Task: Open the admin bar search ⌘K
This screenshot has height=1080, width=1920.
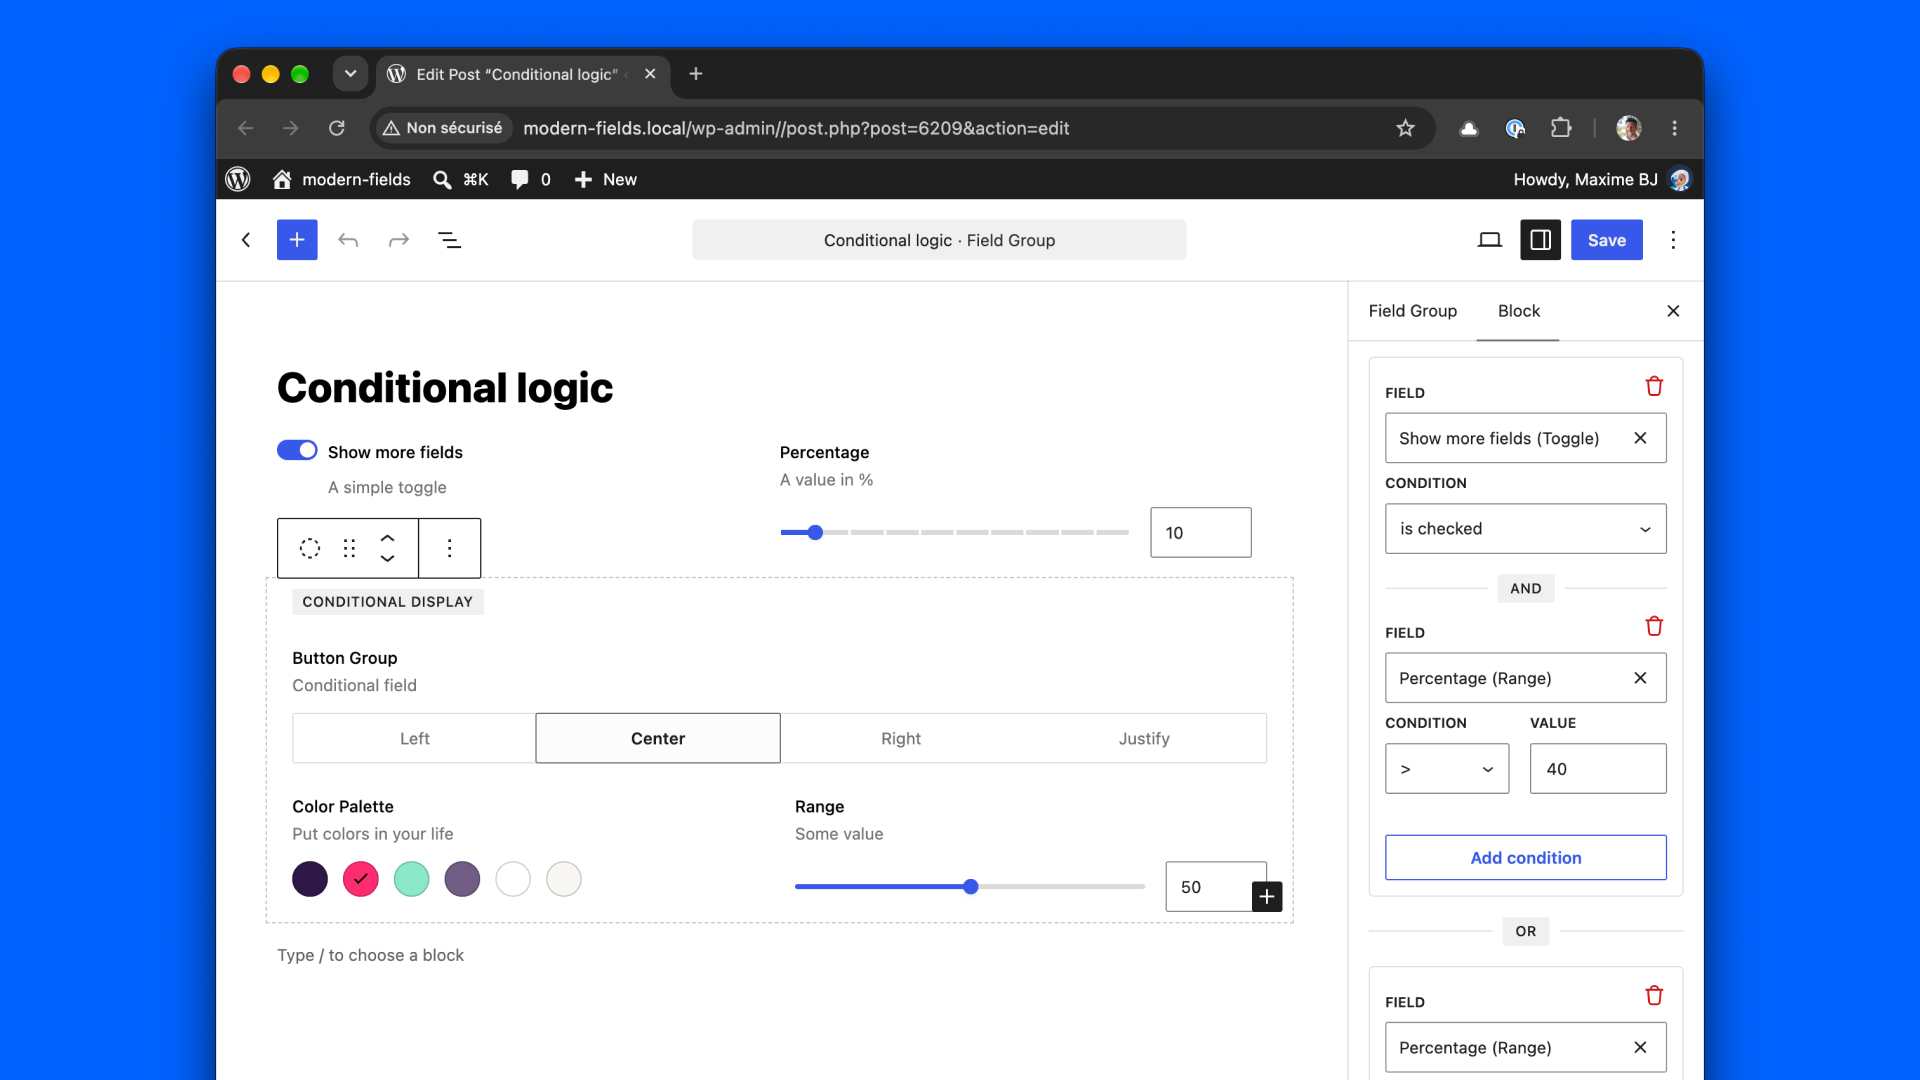Action: (x=460, y=179)
